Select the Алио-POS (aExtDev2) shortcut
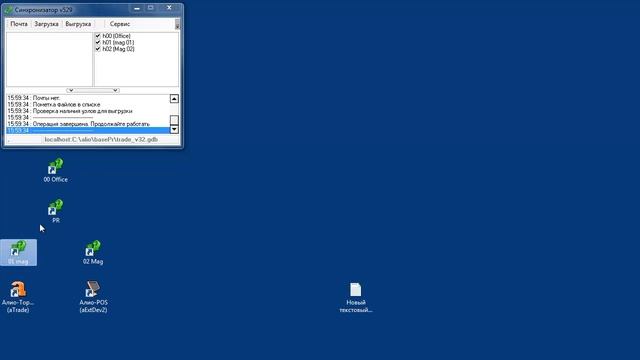Image resolution: width=640 pixels, height=360 pixels. [x=93, y=297]
